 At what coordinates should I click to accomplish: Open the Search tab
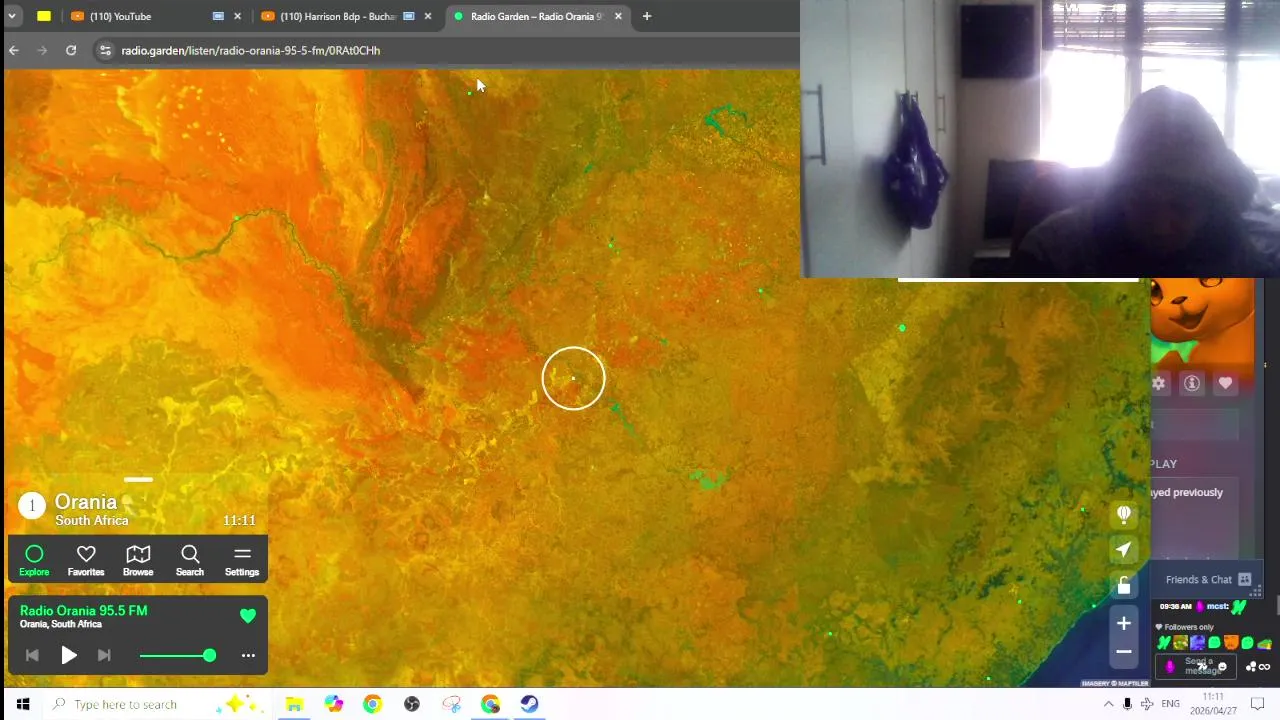pyautogui.click(x=190, y=560)
